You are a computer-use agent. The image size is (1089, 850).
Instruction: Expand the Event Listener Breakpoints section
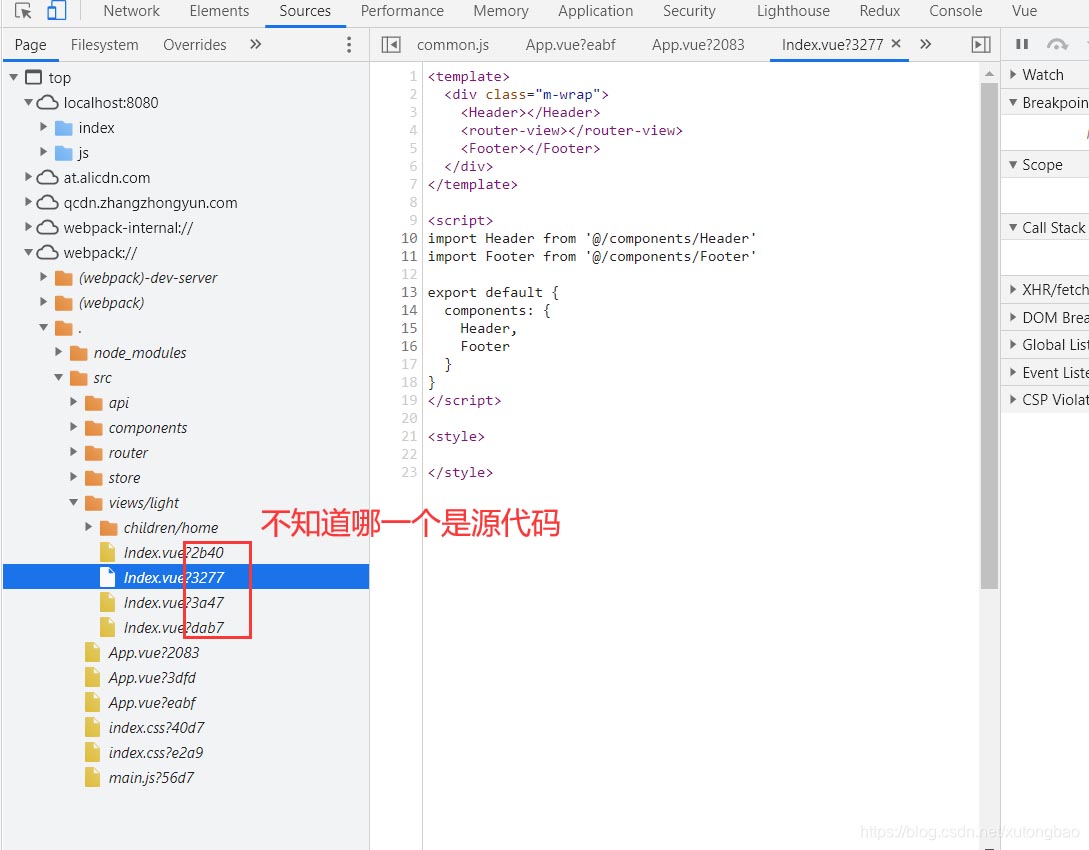1013,372
